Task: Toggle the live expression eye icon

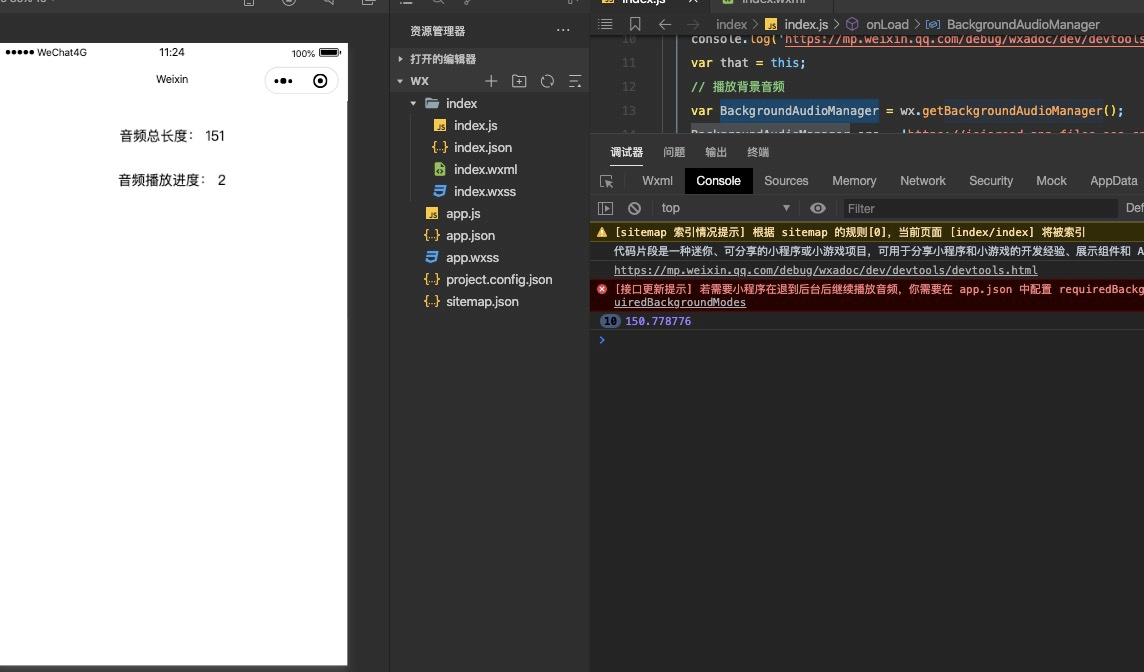Action: click(x=818, y=208)
